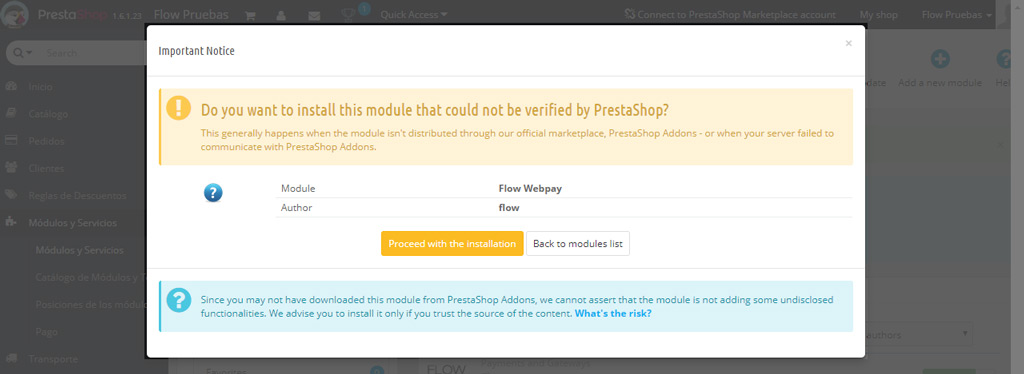Expand the Flow Pruebas user menu
The image size is (1024, 374).
tap(957, 14)
